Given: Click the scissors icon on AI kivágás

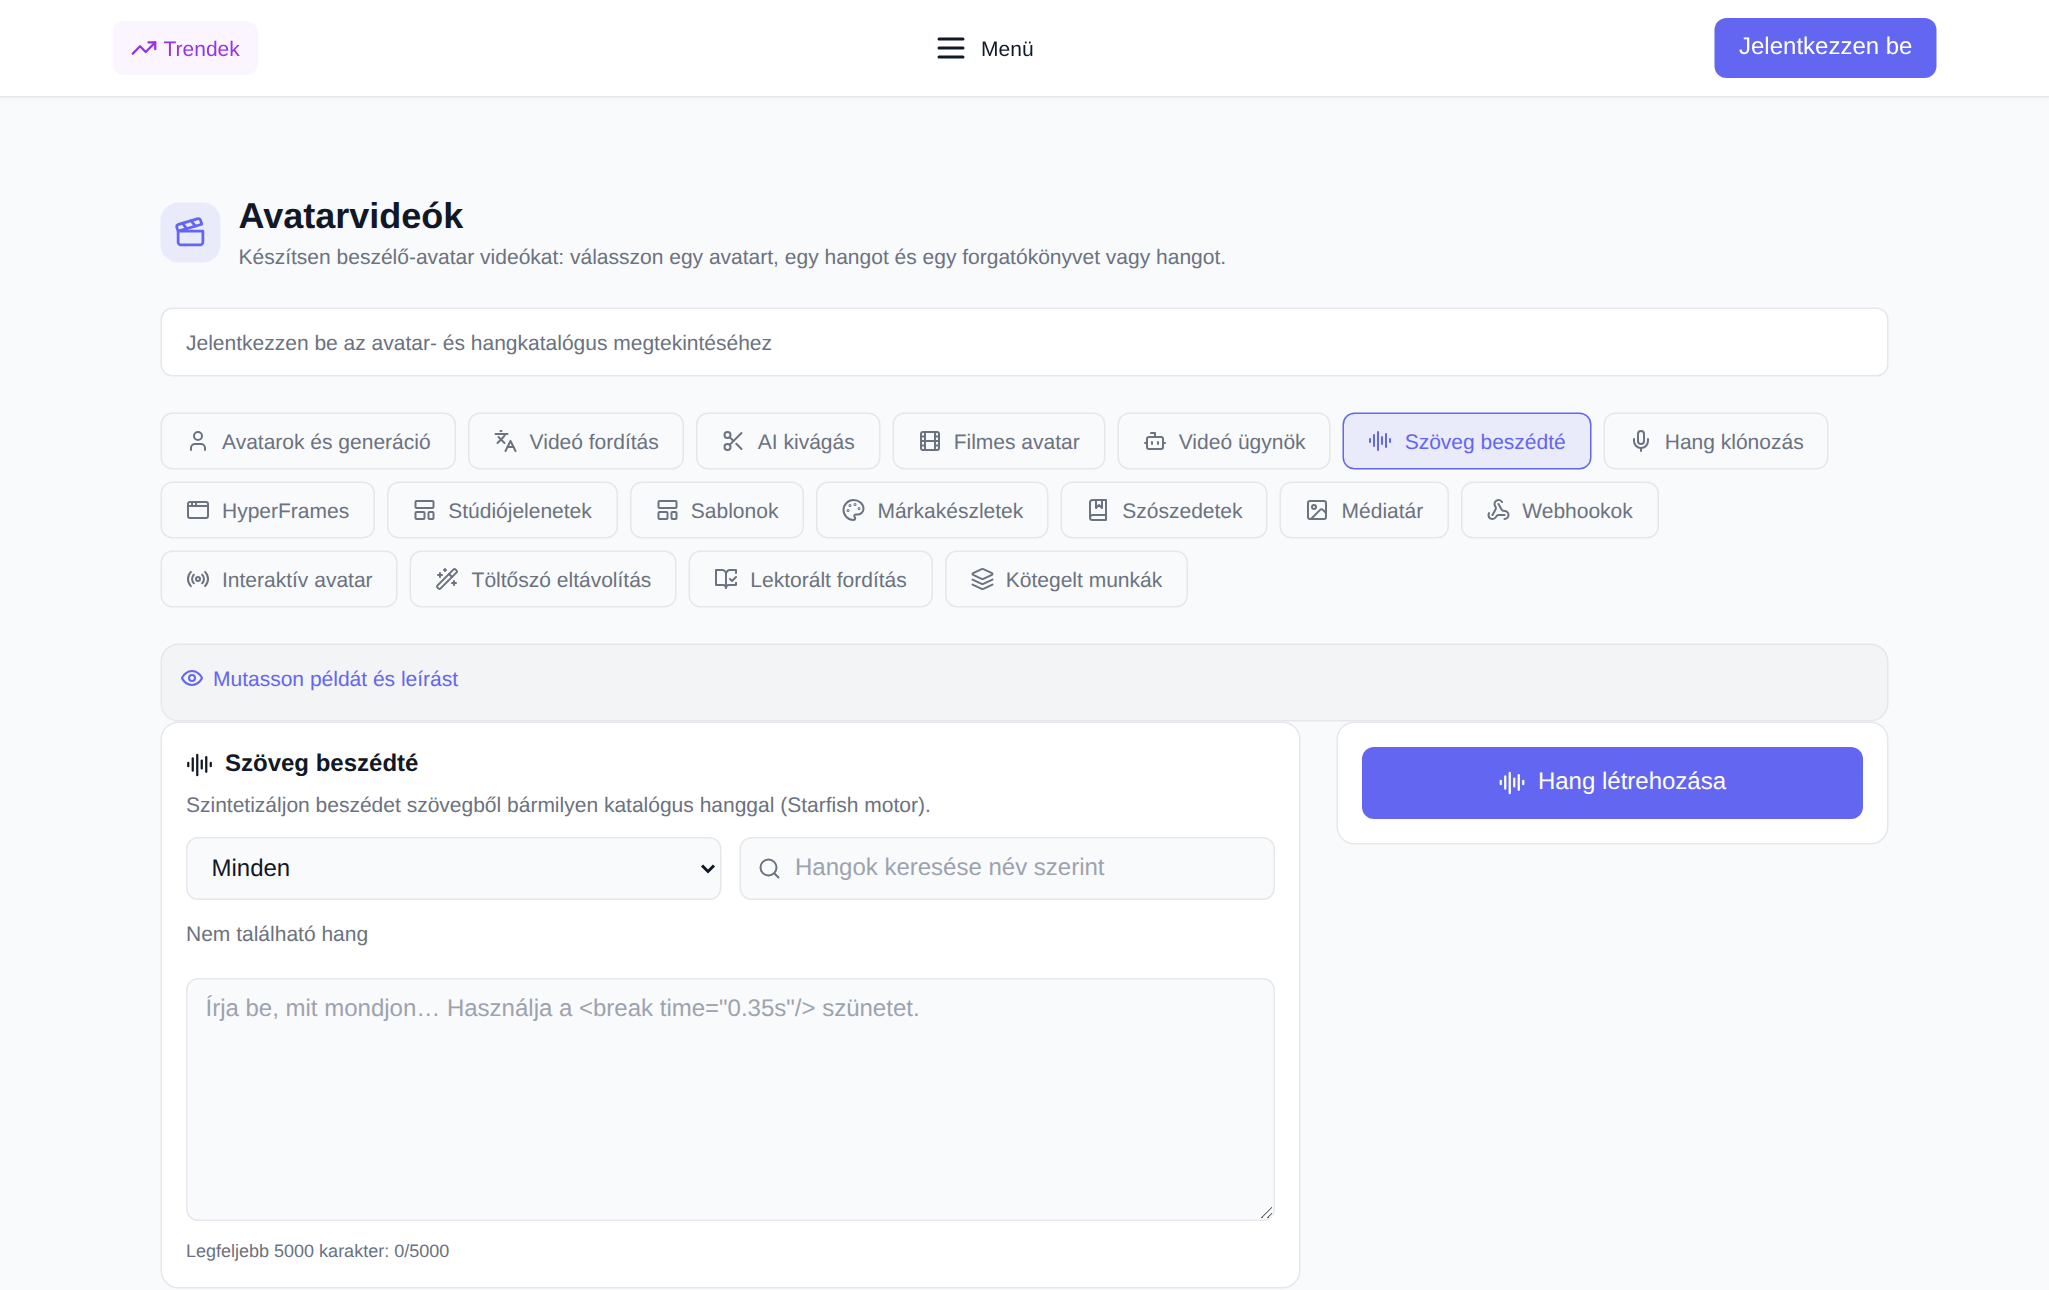Looking at the screenshot, I should (733, 441).
